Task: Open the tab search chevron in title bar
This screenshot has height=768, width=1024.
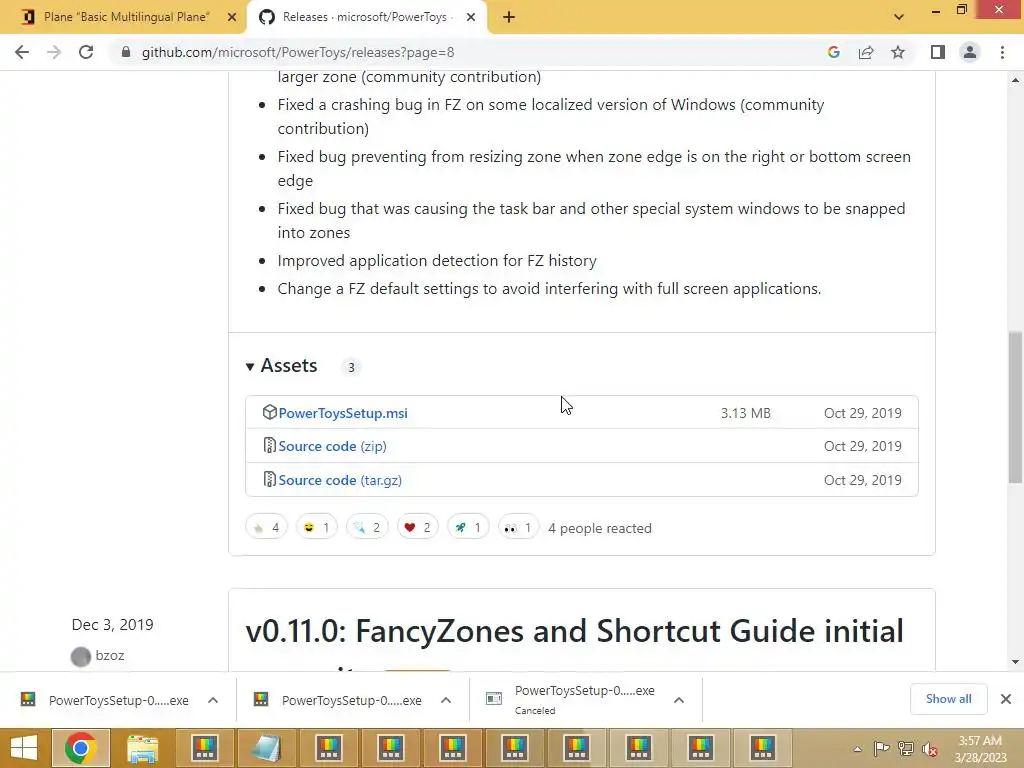Action: point(899,17)
